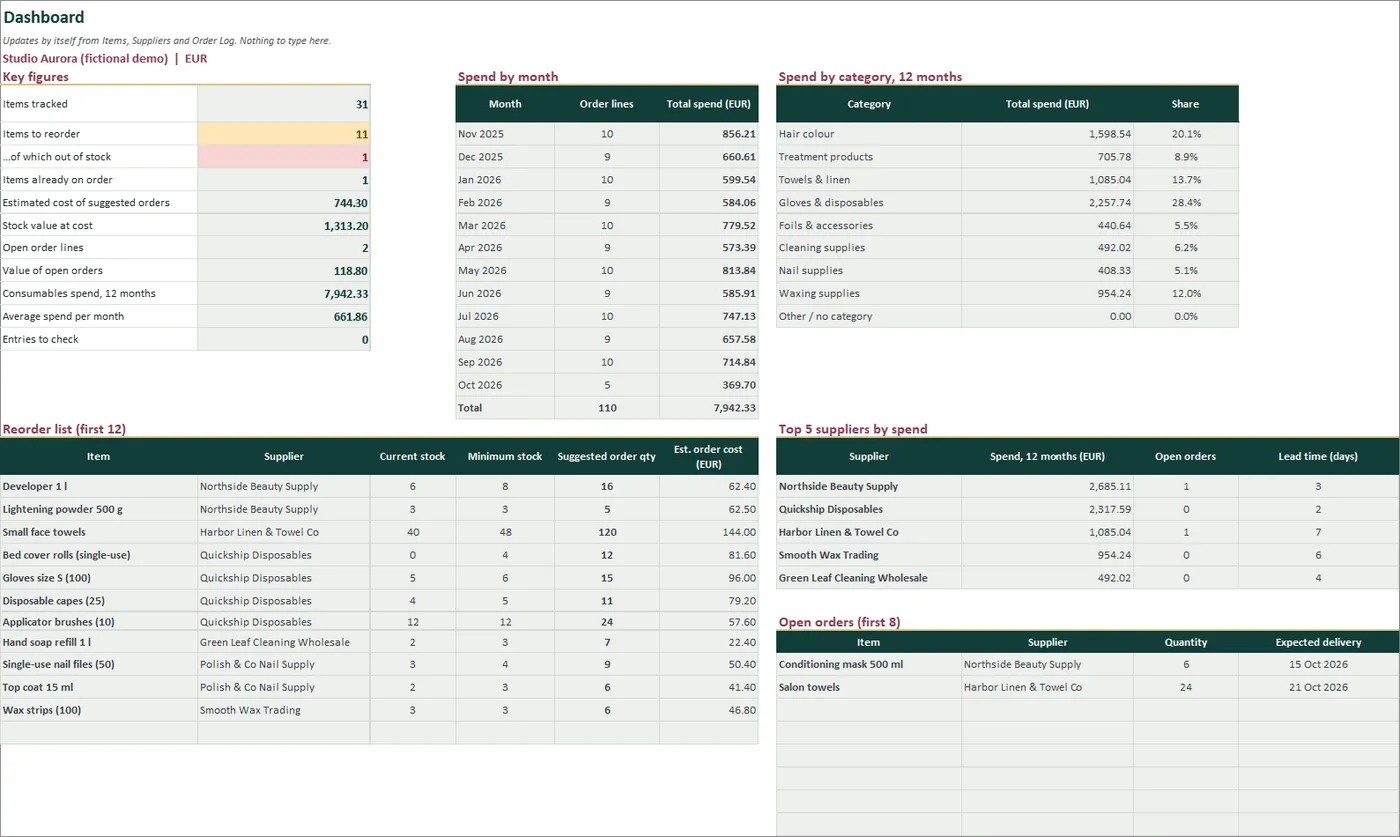The image size is (1400, 837).
Task: Select Smooth Wax Trading in Top 5 suppliers
Action: (x=869, y=556)
